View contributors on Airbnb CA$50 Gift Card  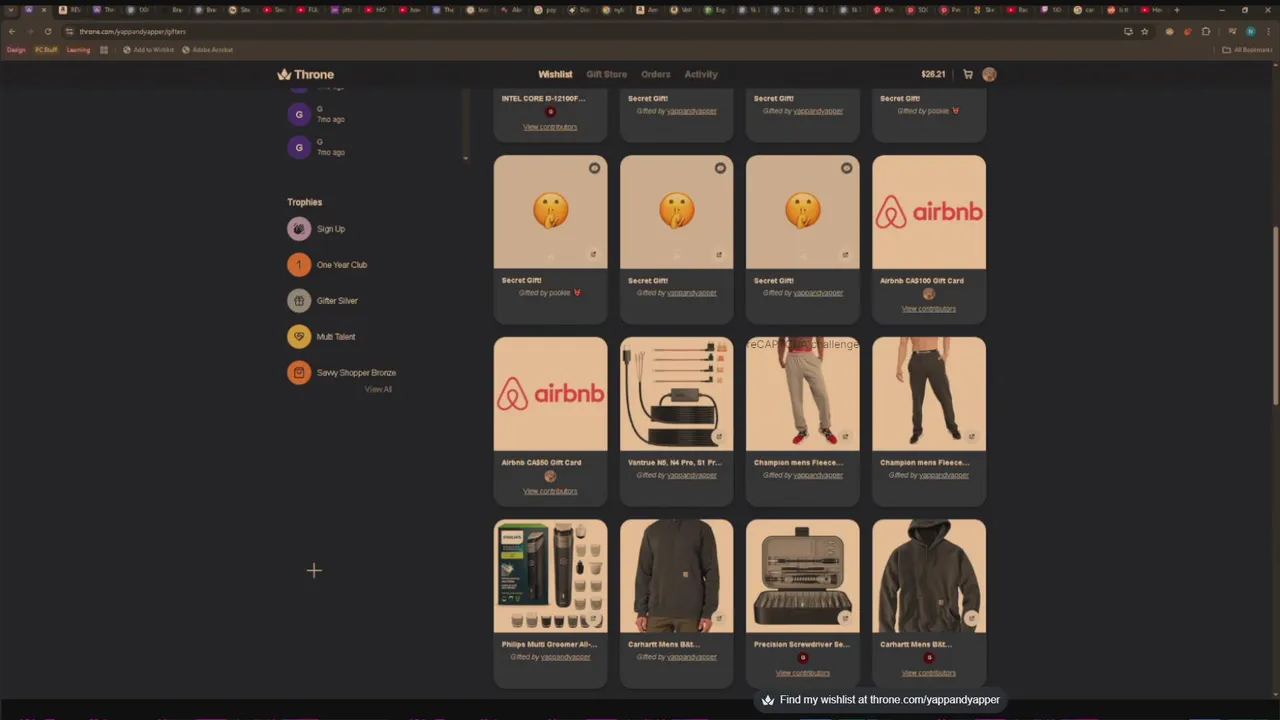coord(550,491)
